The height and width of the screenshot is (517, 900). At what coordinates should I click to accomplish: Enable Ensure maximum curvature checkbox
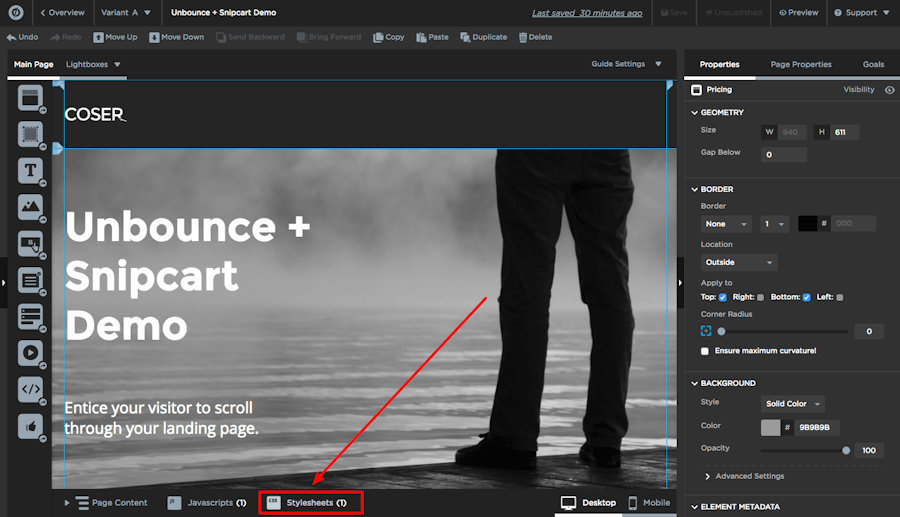[x=705, y=351]
